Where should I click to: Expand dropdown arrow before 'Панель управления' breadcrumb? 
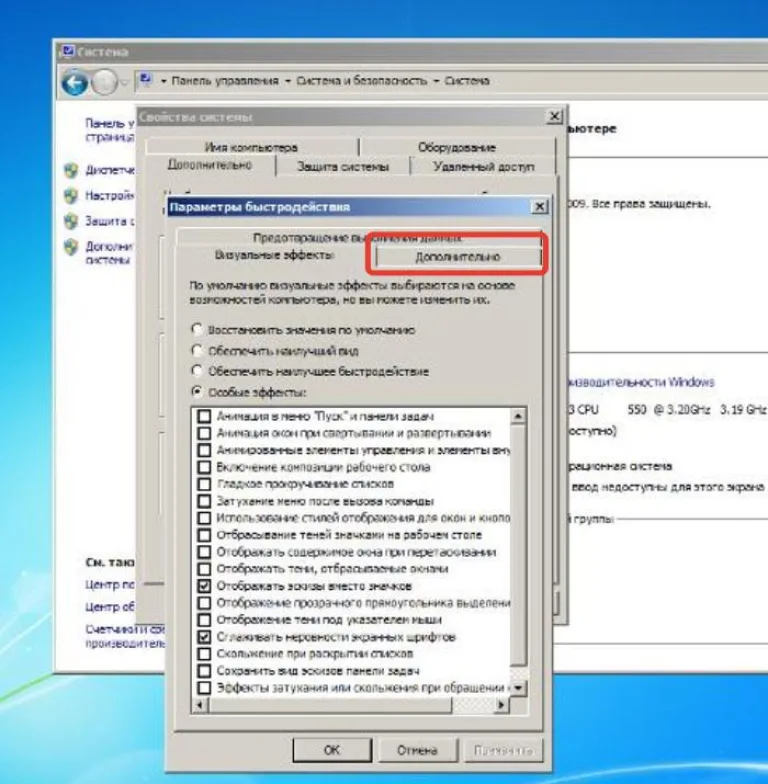pos(163,81)
